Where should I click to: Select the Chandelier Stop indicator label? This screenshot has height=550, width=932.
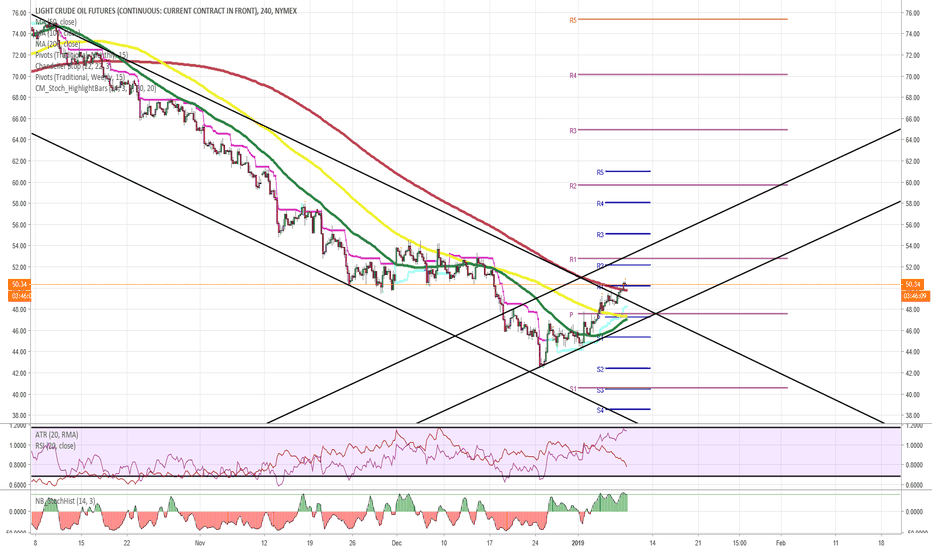[x=73, y=67]
